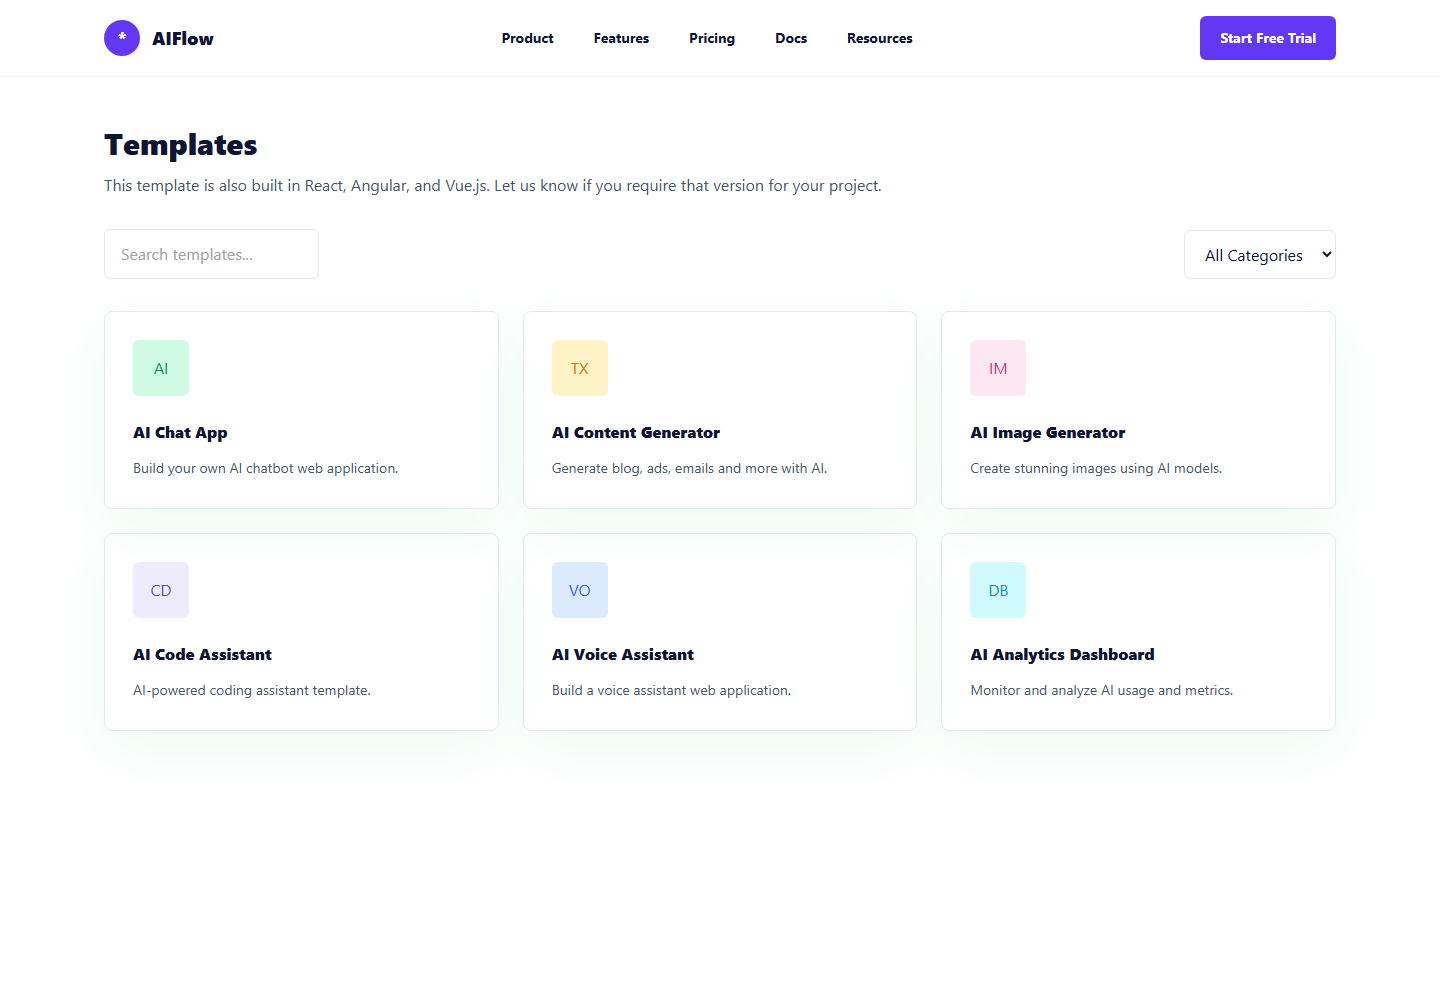Open the Docs nav link
Viewport: 1440px width, 1000px height.
(791, 38)
